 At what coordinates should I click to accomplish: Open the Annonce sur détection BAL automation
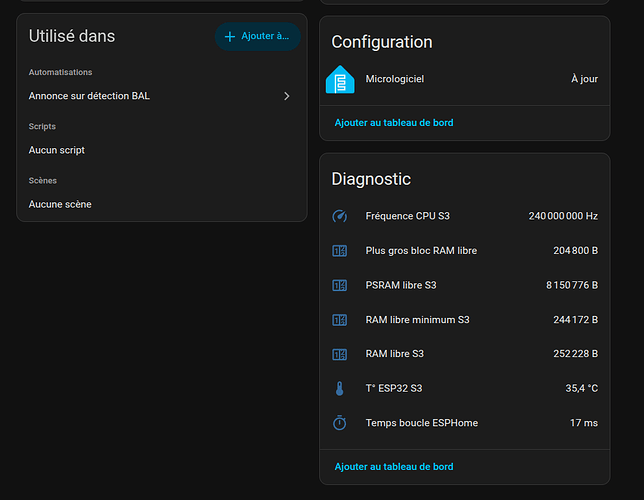161,96
